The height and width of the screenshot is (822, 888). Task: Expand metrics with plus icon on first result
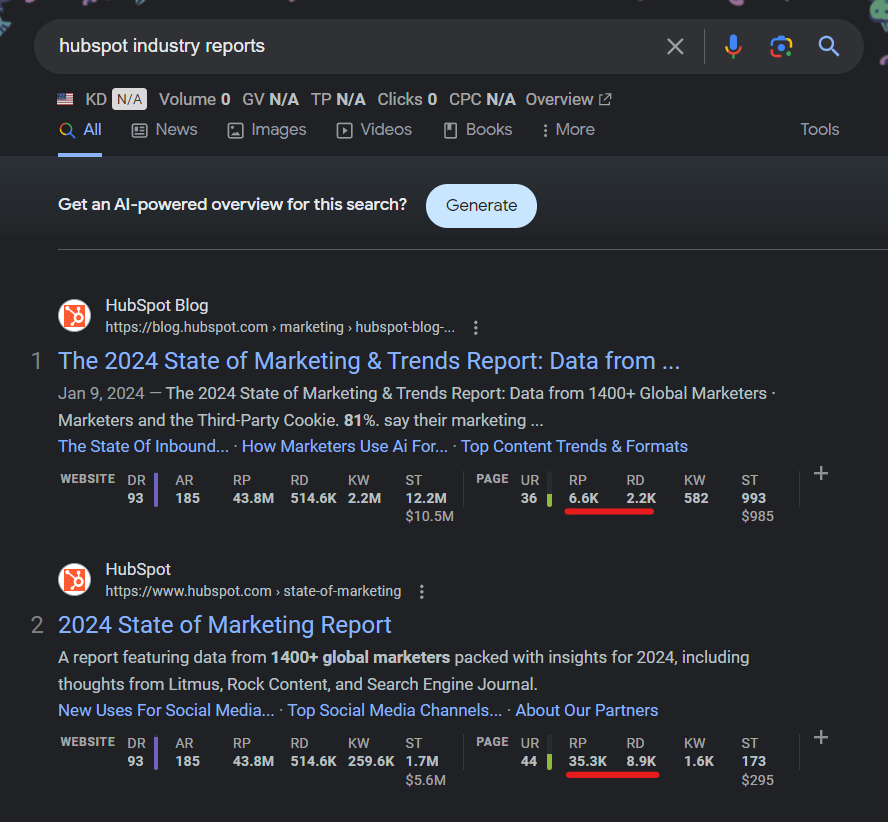pos(821,474)
